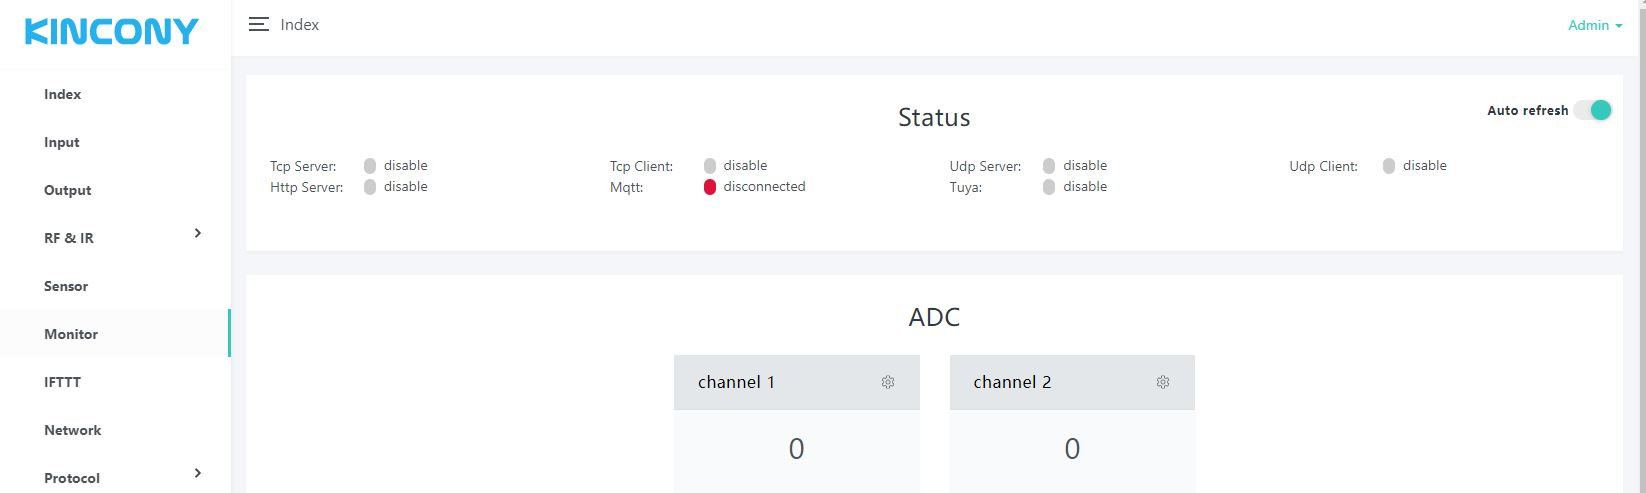
Task: Go to the Input page
Action: [62, 143]
